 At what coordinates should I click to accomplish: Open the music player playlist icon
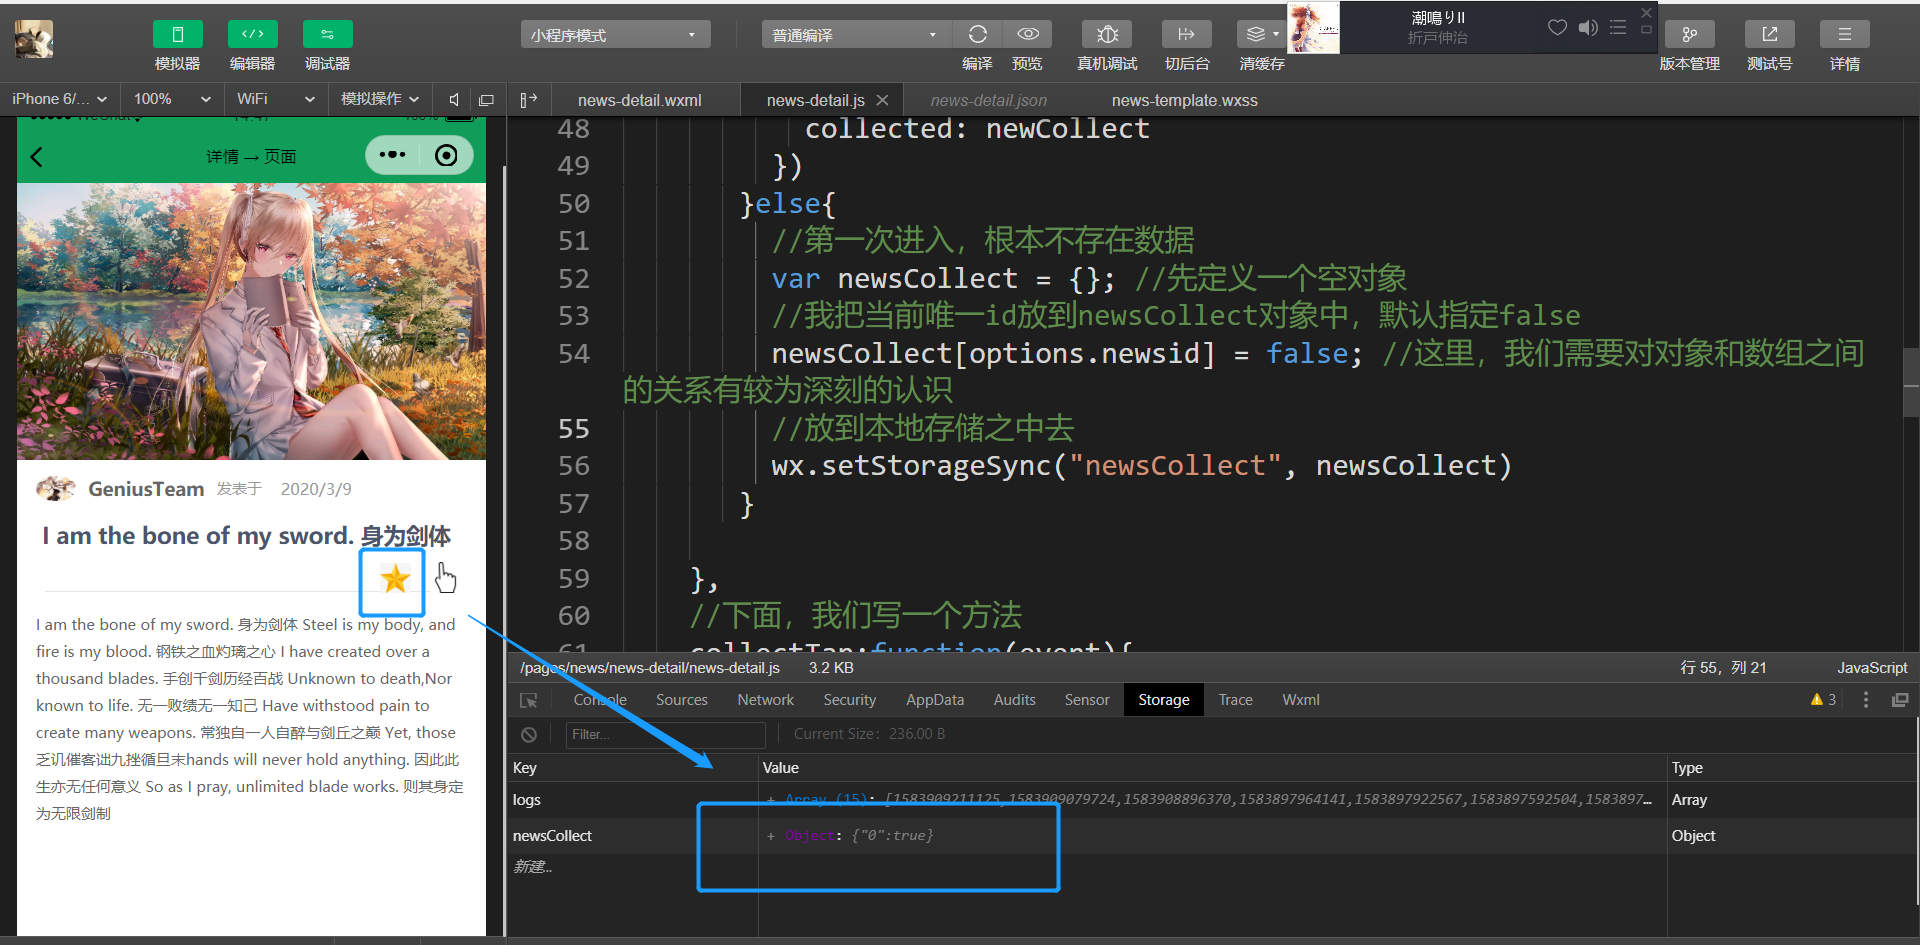pos(1618,27)
